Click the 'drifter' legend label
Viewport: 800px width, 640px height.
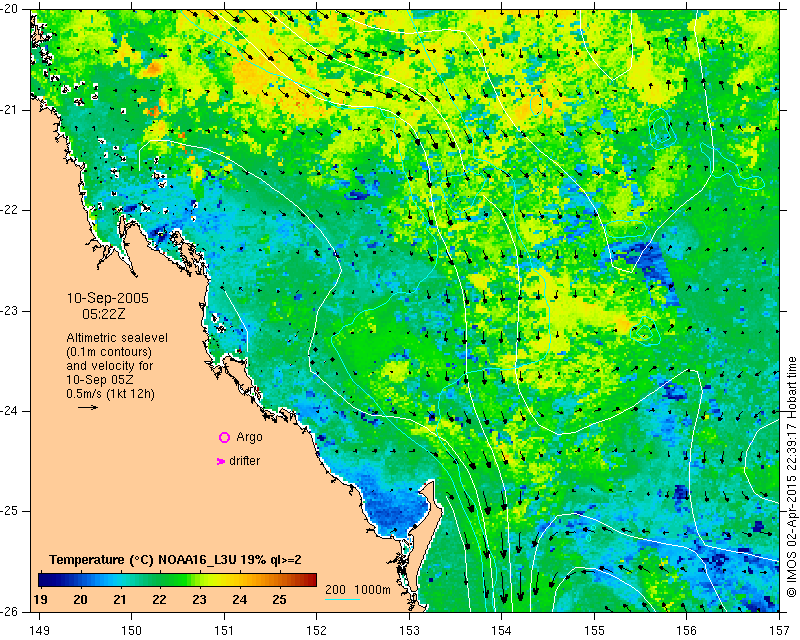point(244,461)
